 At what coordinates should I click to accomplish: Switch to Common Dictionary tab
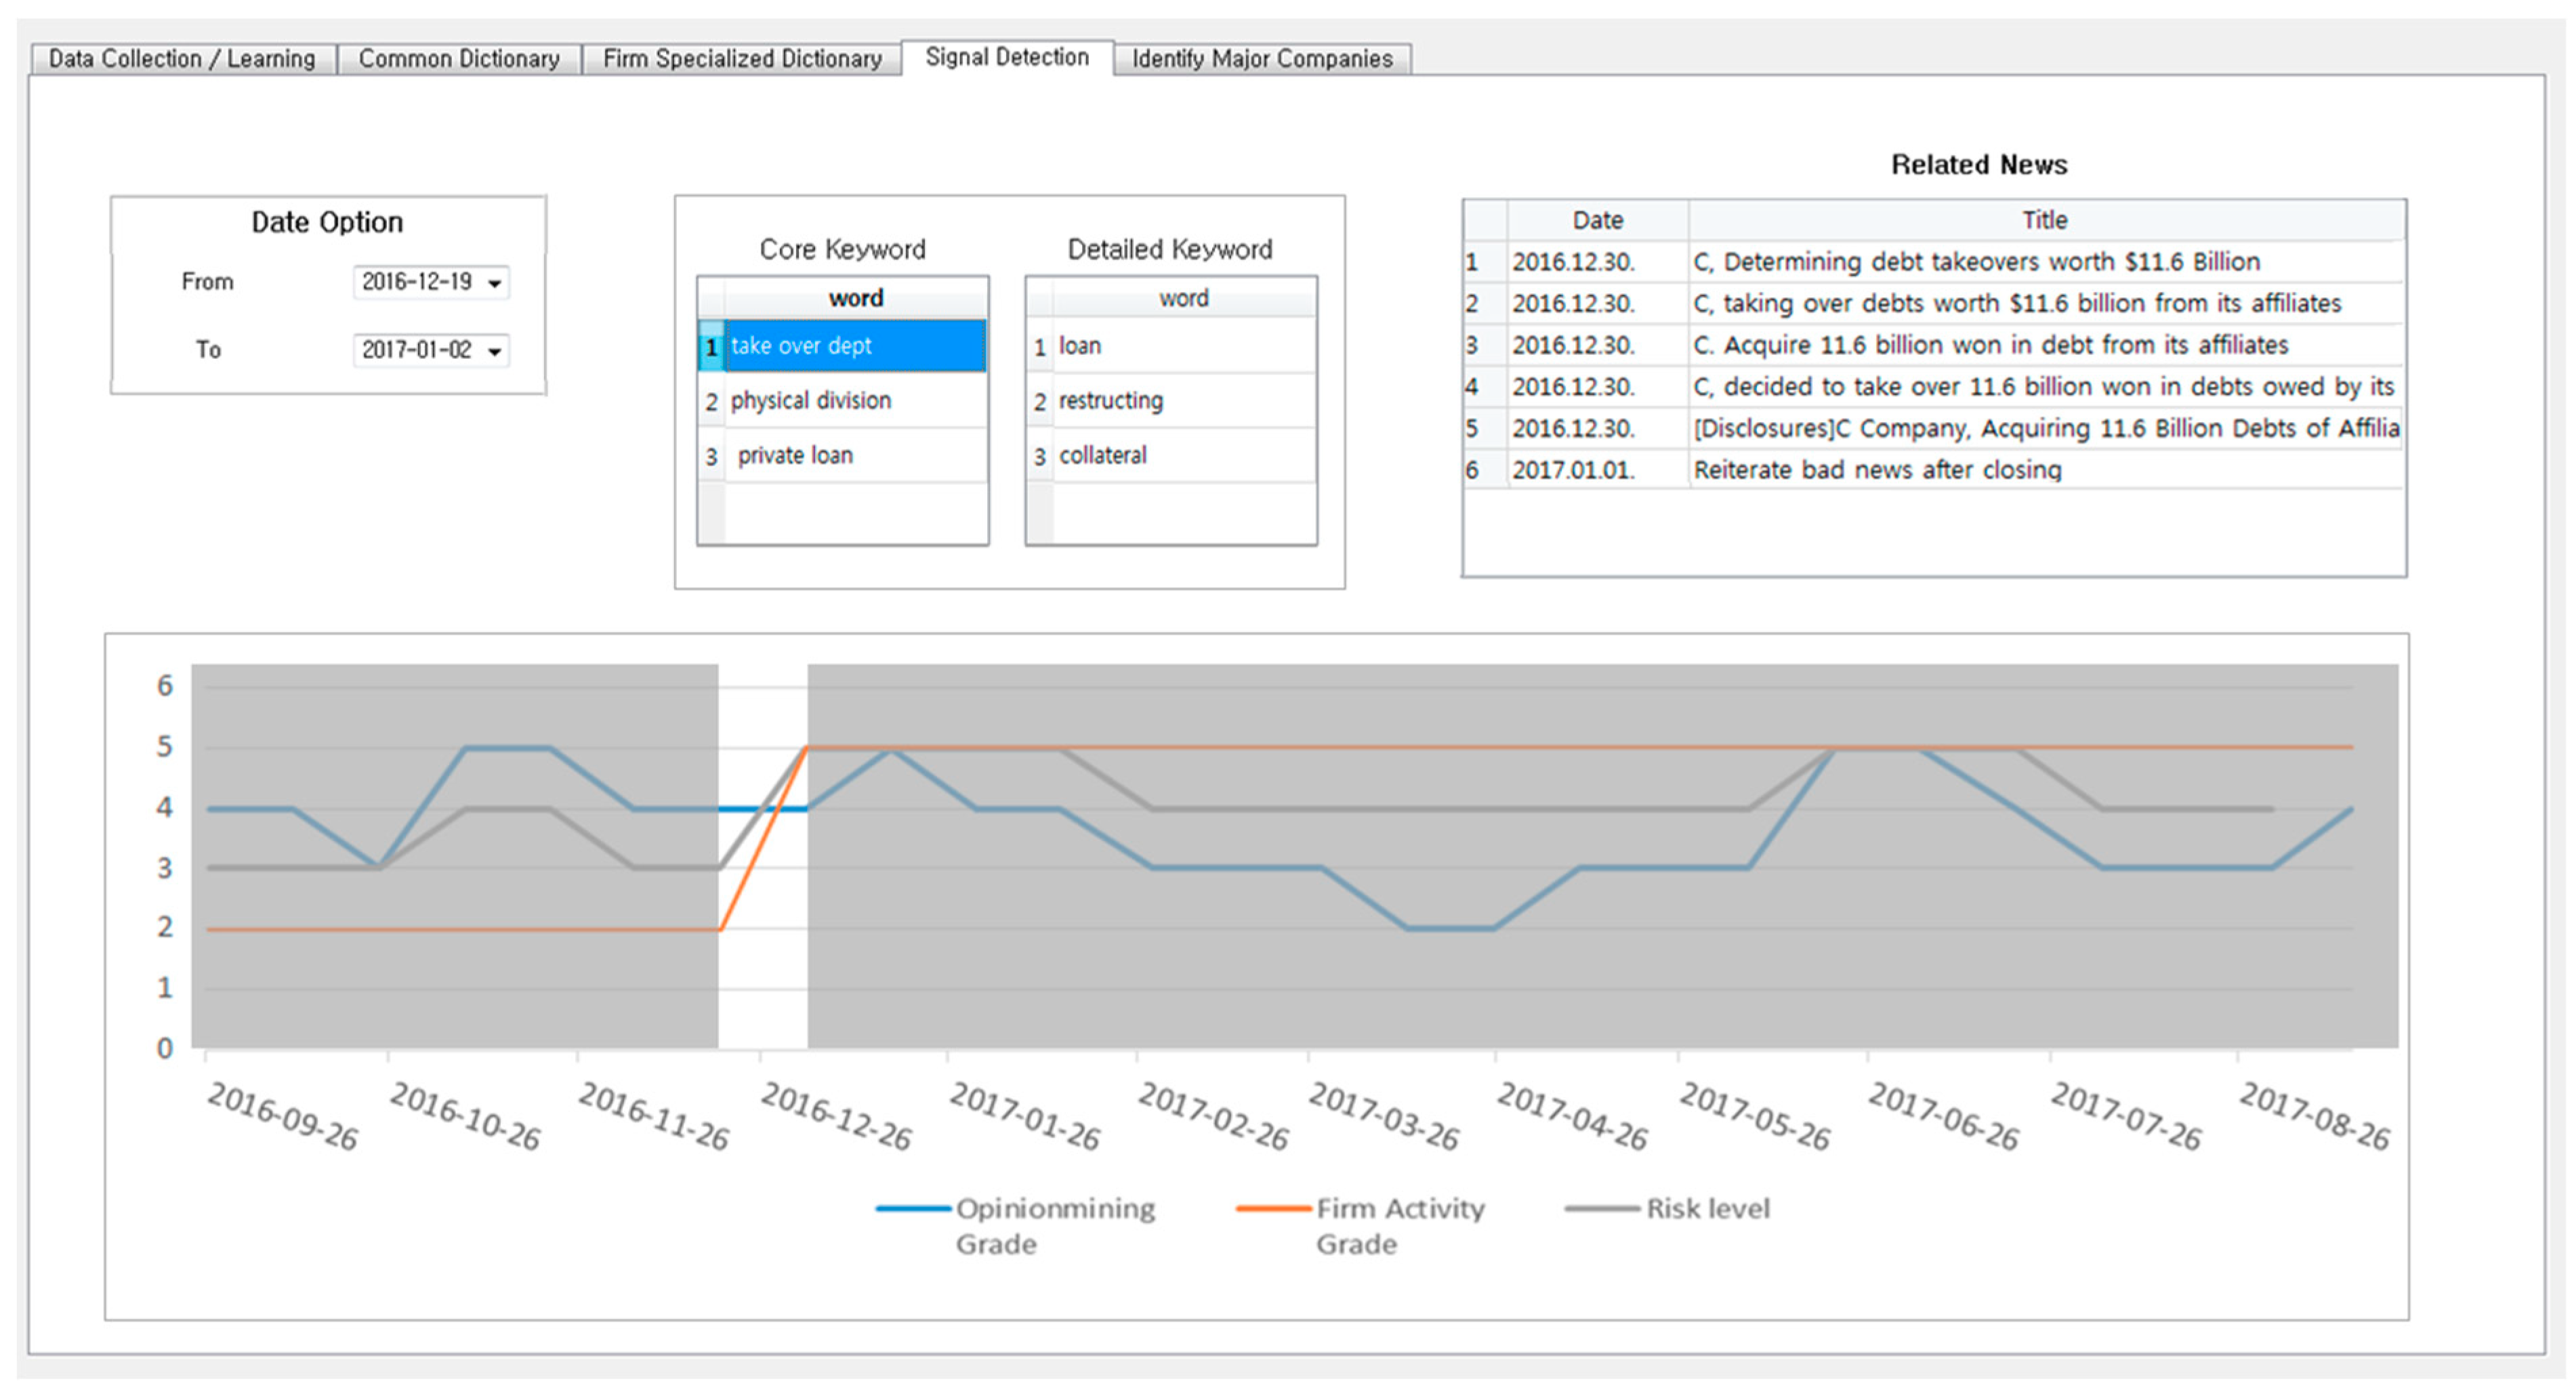pyautogui.click(x=459, y=59)
